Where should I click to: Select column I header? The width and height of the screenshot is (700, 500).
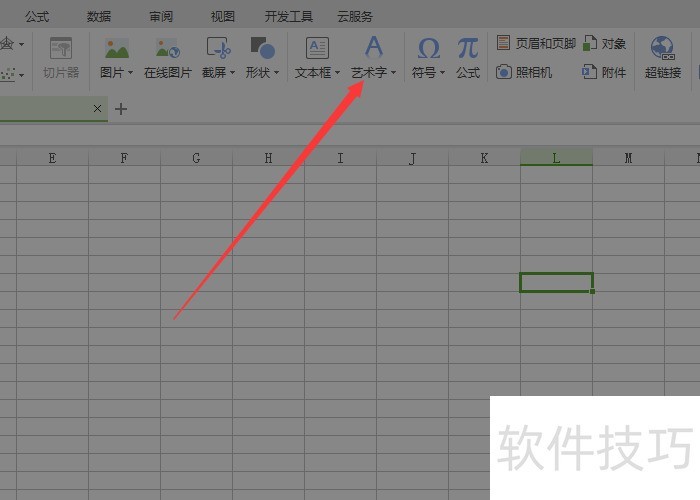tap(340, 158)
